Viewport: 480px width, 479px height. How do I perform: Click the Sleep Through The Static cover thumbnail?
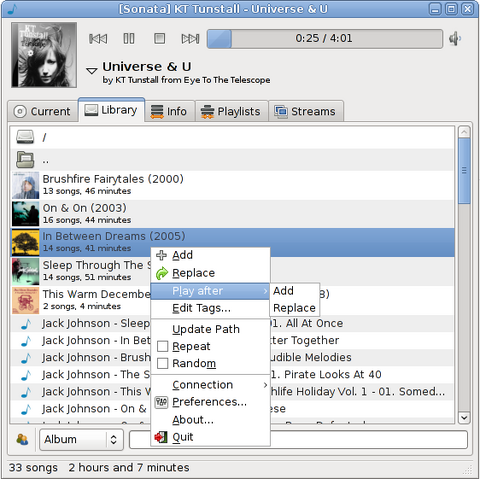26,272
